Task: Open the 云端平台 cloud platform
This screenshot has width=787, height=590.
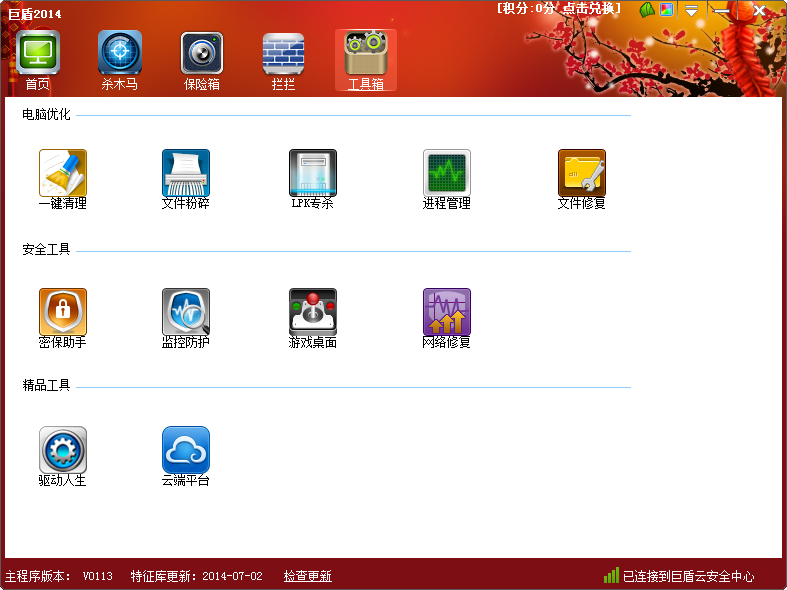Action: point(186,457)
